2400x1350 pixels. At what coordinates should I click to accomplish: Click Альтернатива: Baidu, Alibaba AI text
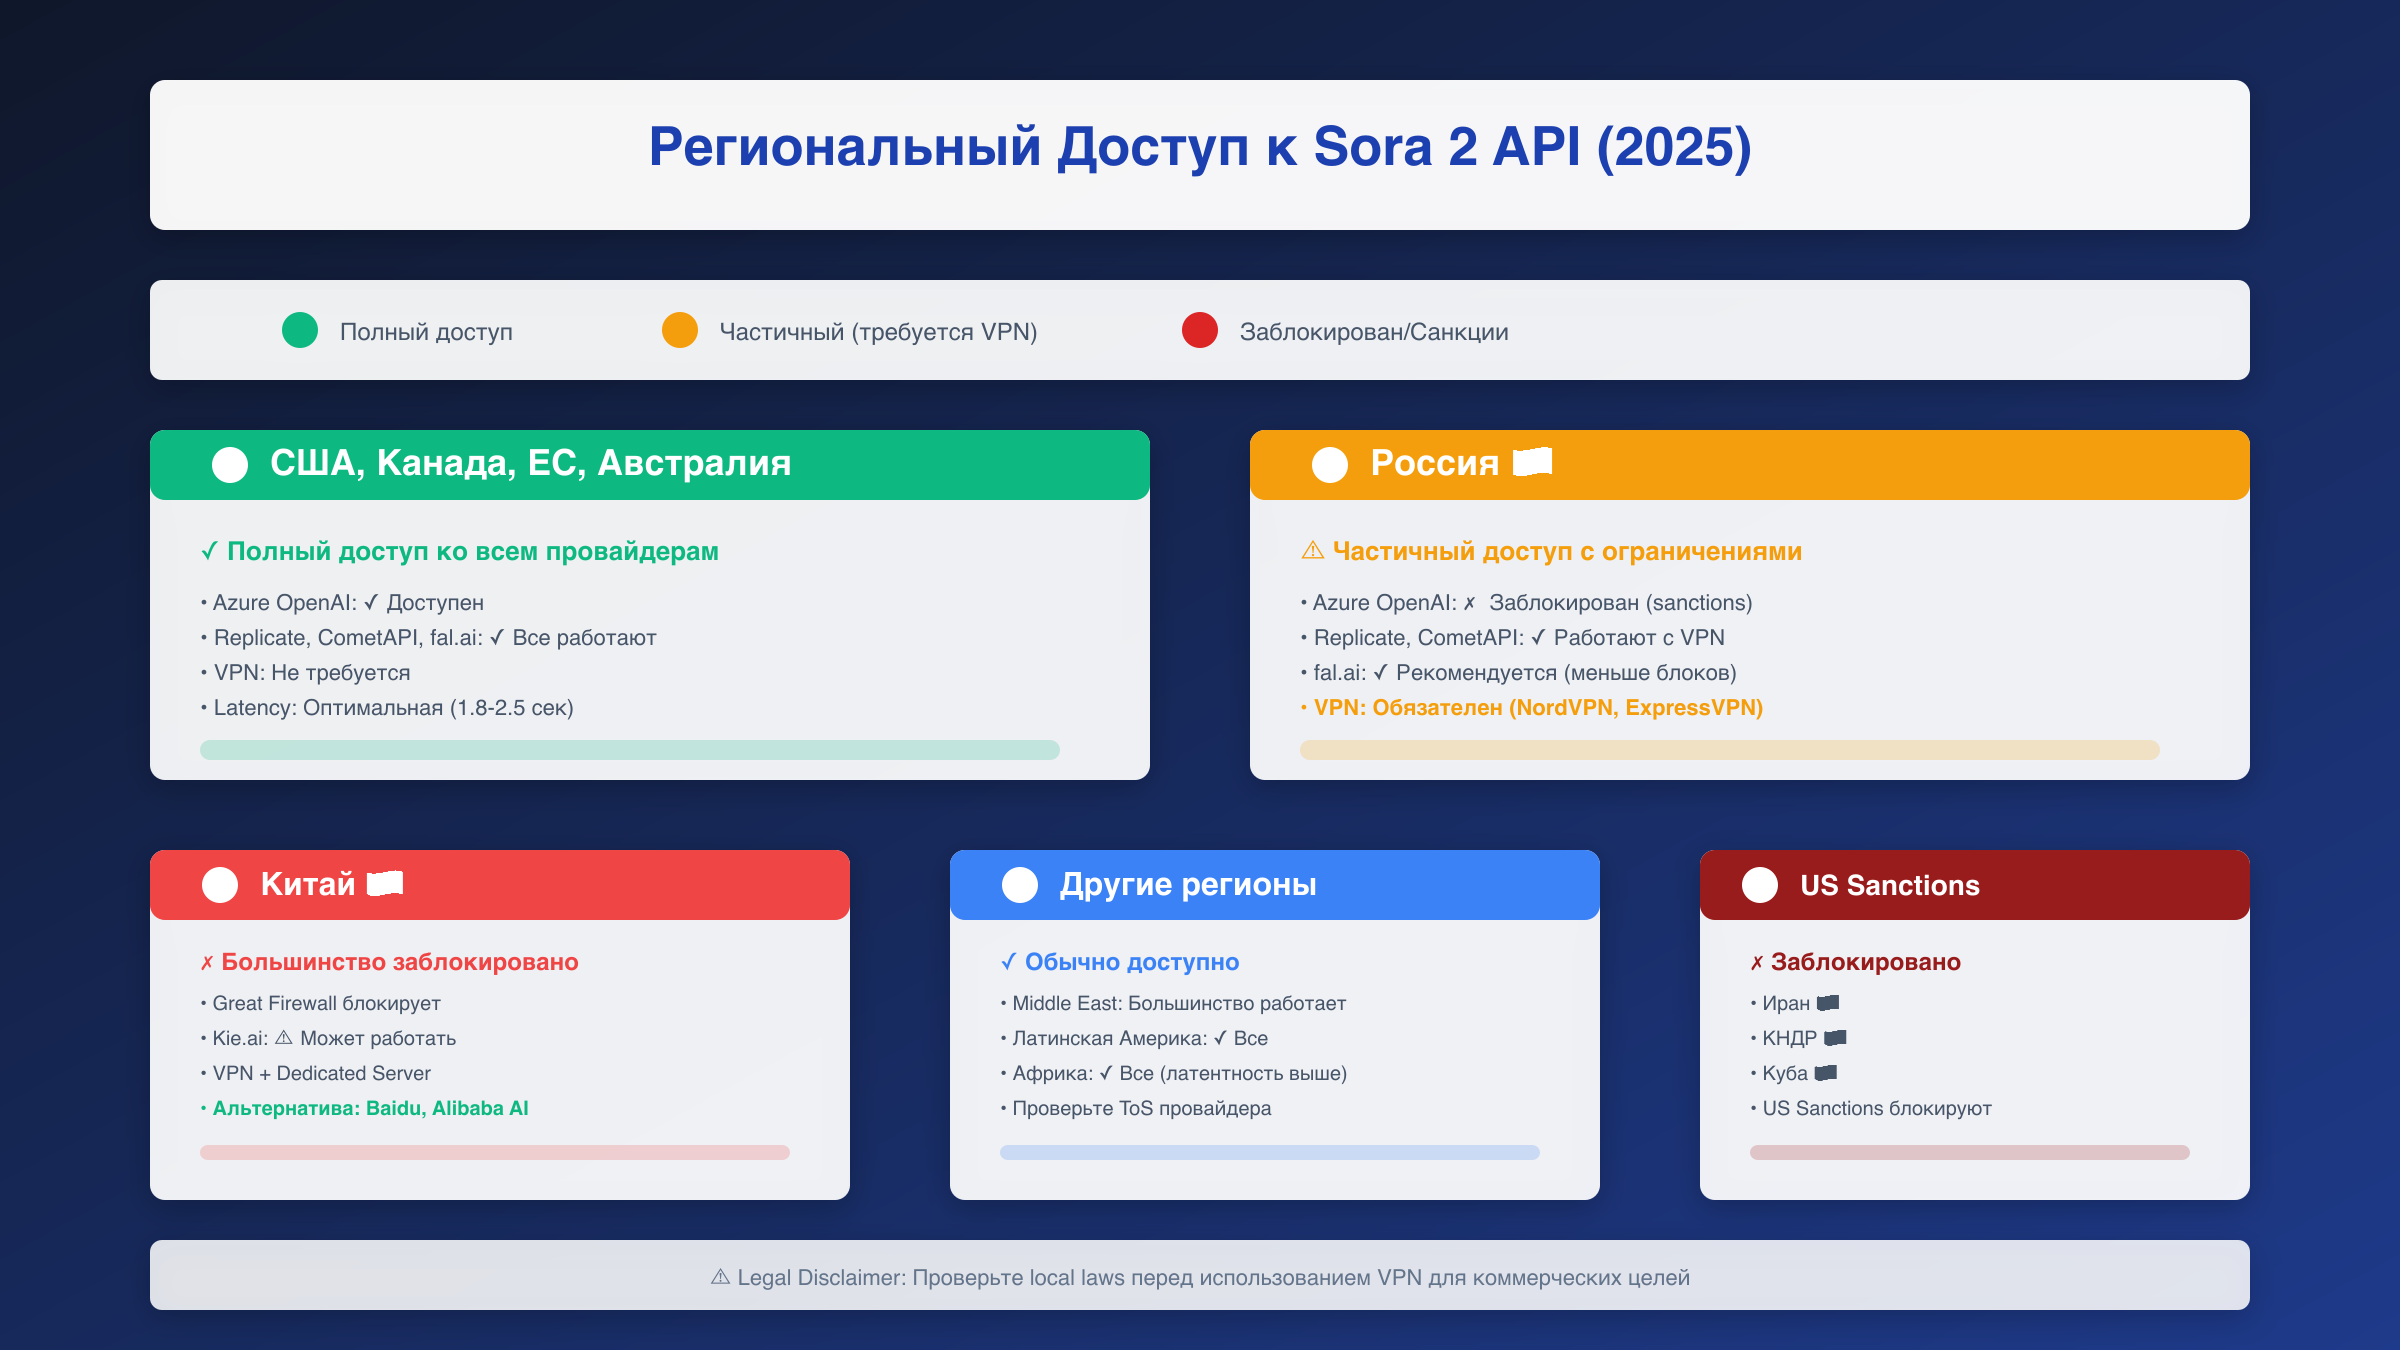click(370, 1108)
